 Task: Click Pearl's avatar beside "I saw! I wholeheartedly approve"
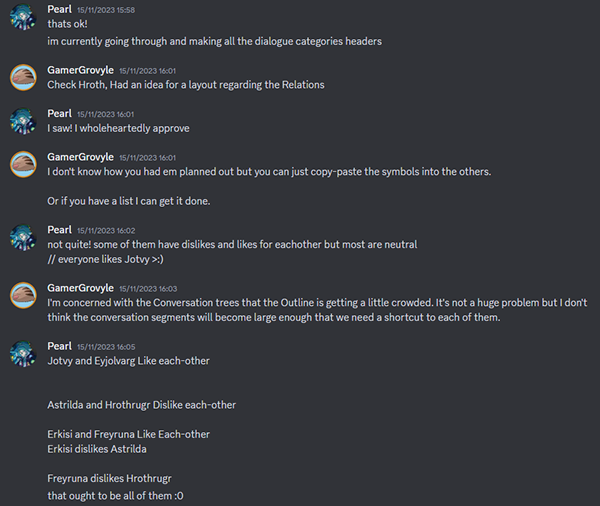point(23,121)
